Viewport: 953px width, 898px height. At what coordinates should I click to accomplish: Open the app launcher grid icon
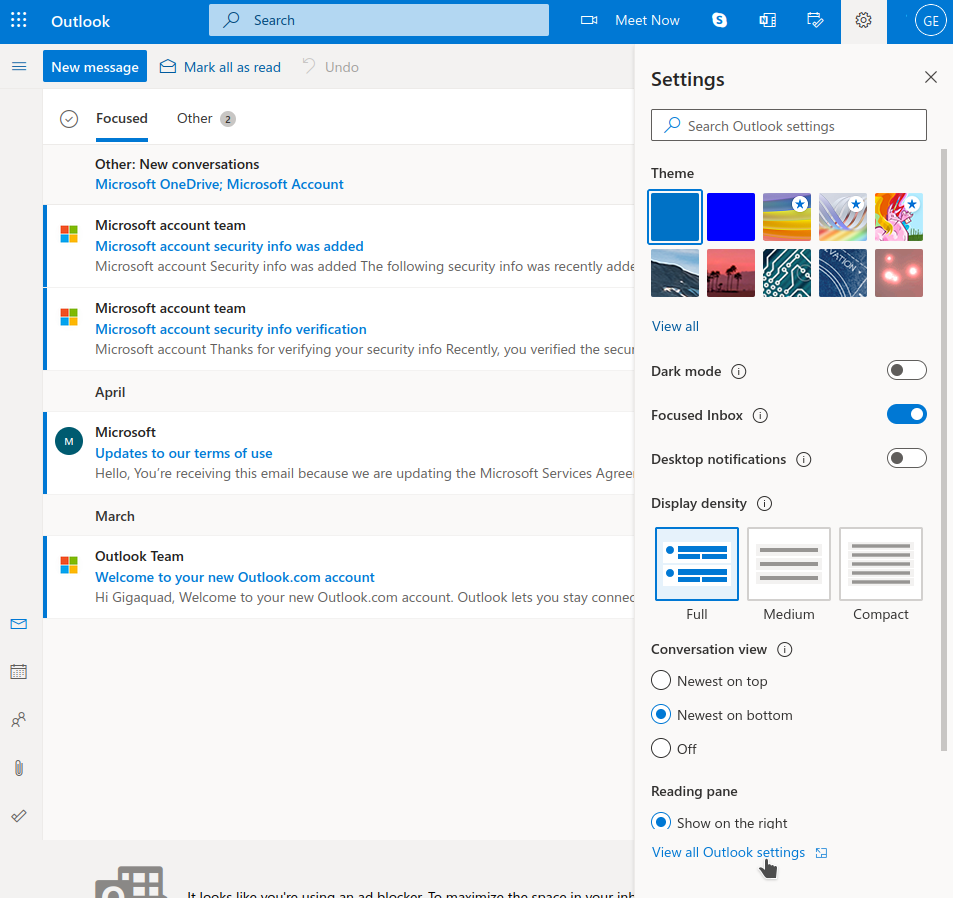[18, 20]
